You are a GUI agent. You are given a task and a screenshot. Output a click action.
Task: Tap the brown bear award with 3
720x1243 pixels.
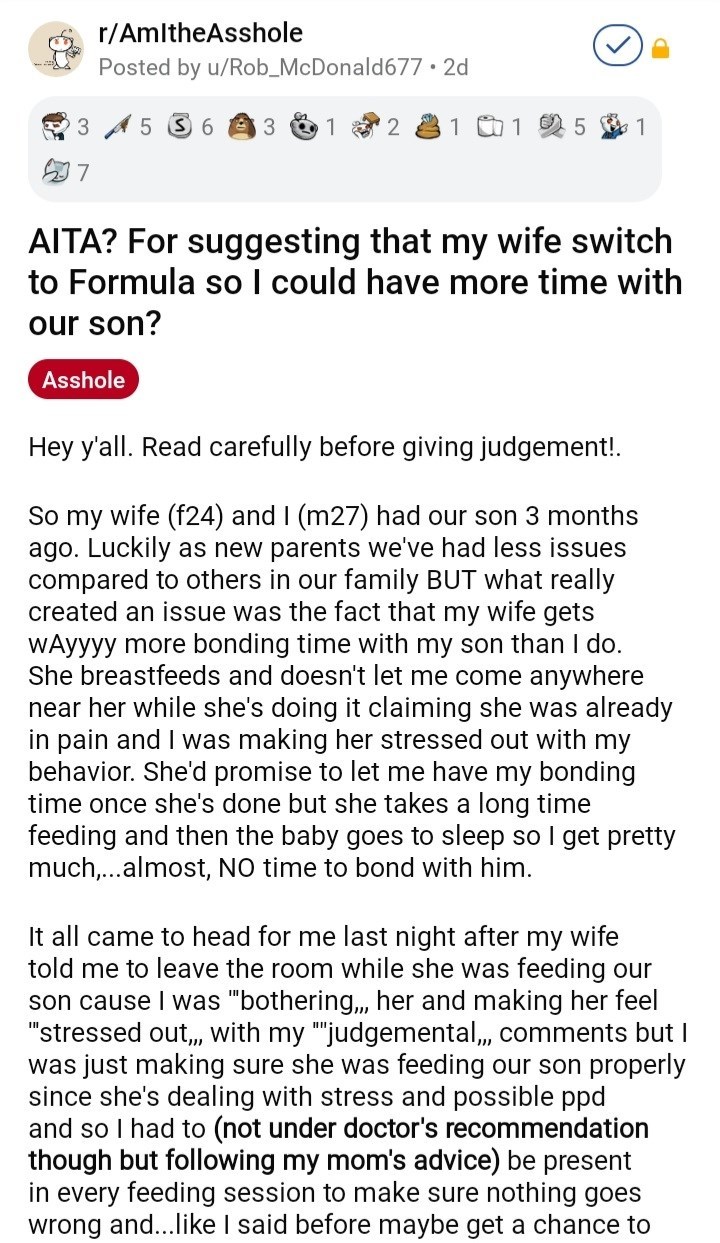point(241,127)
